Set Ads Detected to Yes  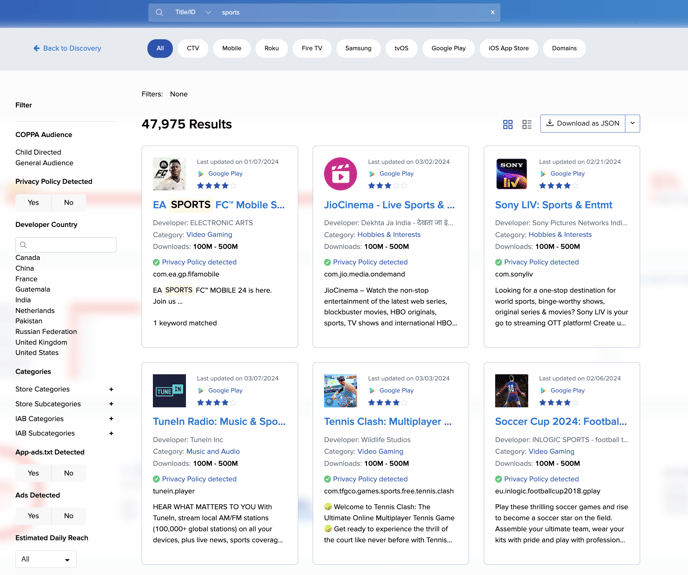point(33,516)
